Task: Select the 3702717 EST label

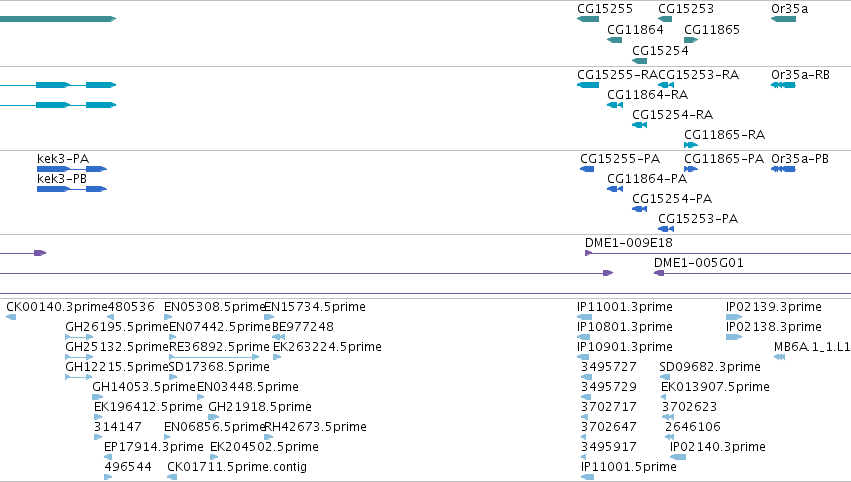Action: click(609, 407)
